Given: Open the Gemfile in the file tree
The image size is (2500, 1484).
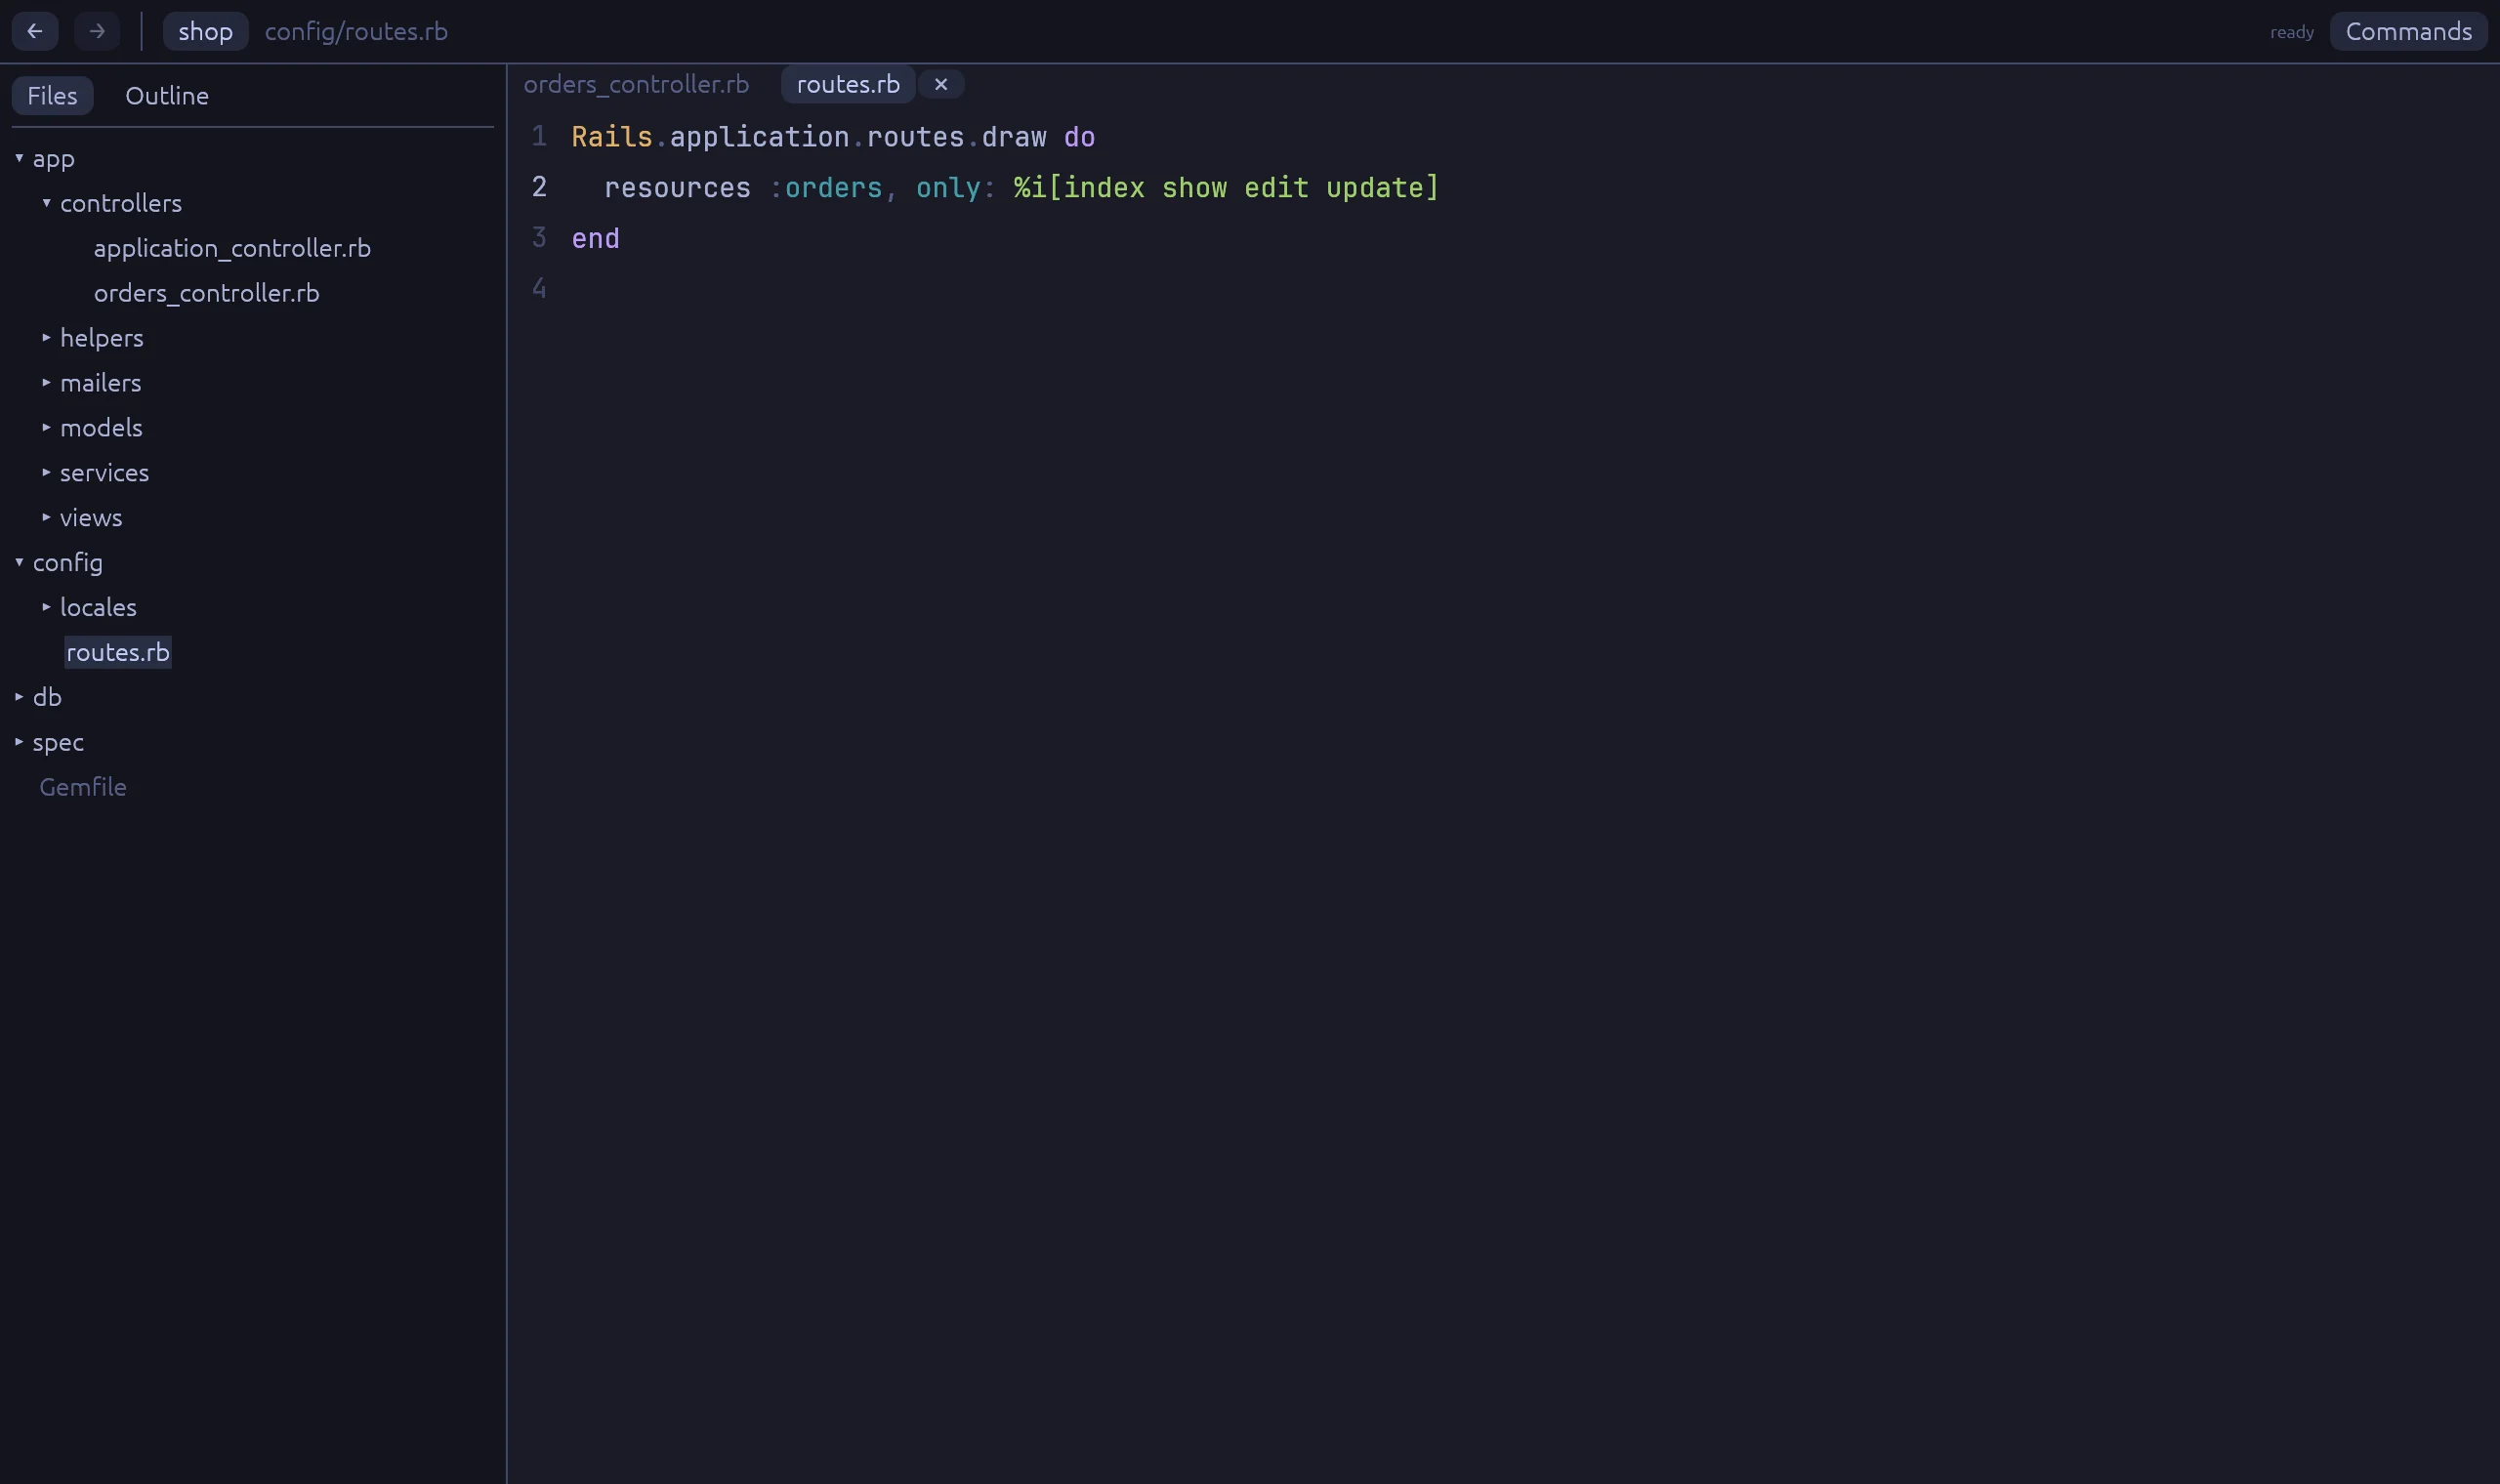Looking at the screenshot, I should (x=83, y=787).
